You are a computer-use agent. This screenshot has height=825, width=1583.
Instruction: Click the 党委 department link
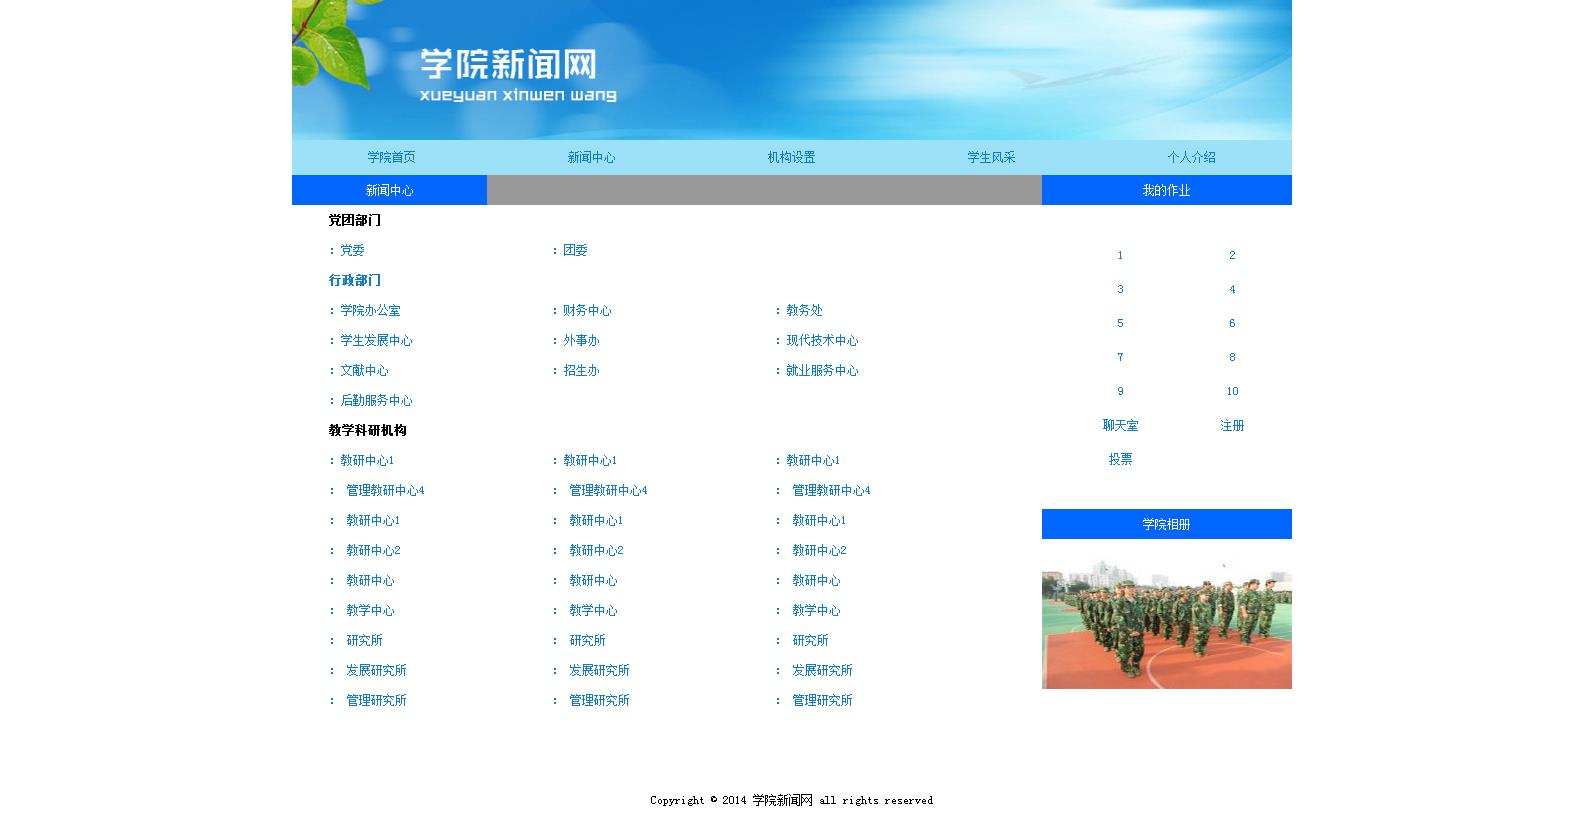click(352, 250)
